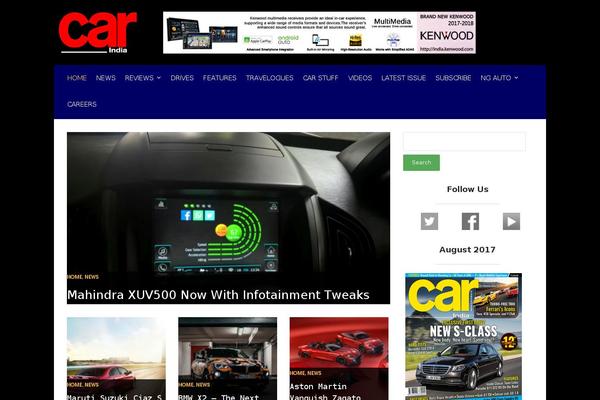Image resolution: width=600 pixels, height=400 pixels.
Task: Focus the sidebar search input field
Action: [464, 142]
